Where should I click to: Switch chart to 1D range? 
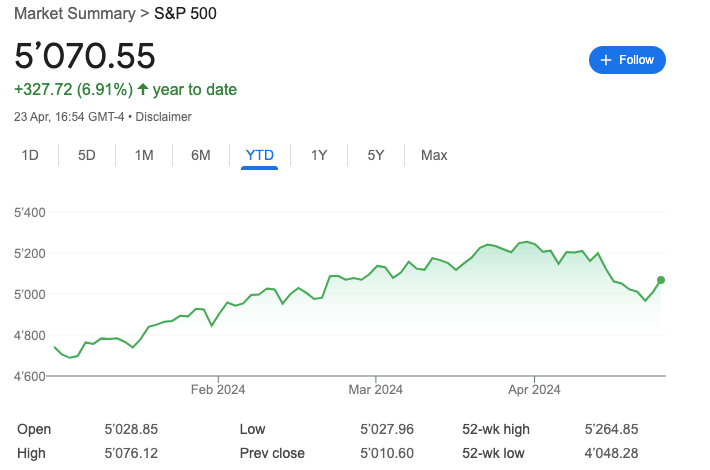[x=30, y=155]
